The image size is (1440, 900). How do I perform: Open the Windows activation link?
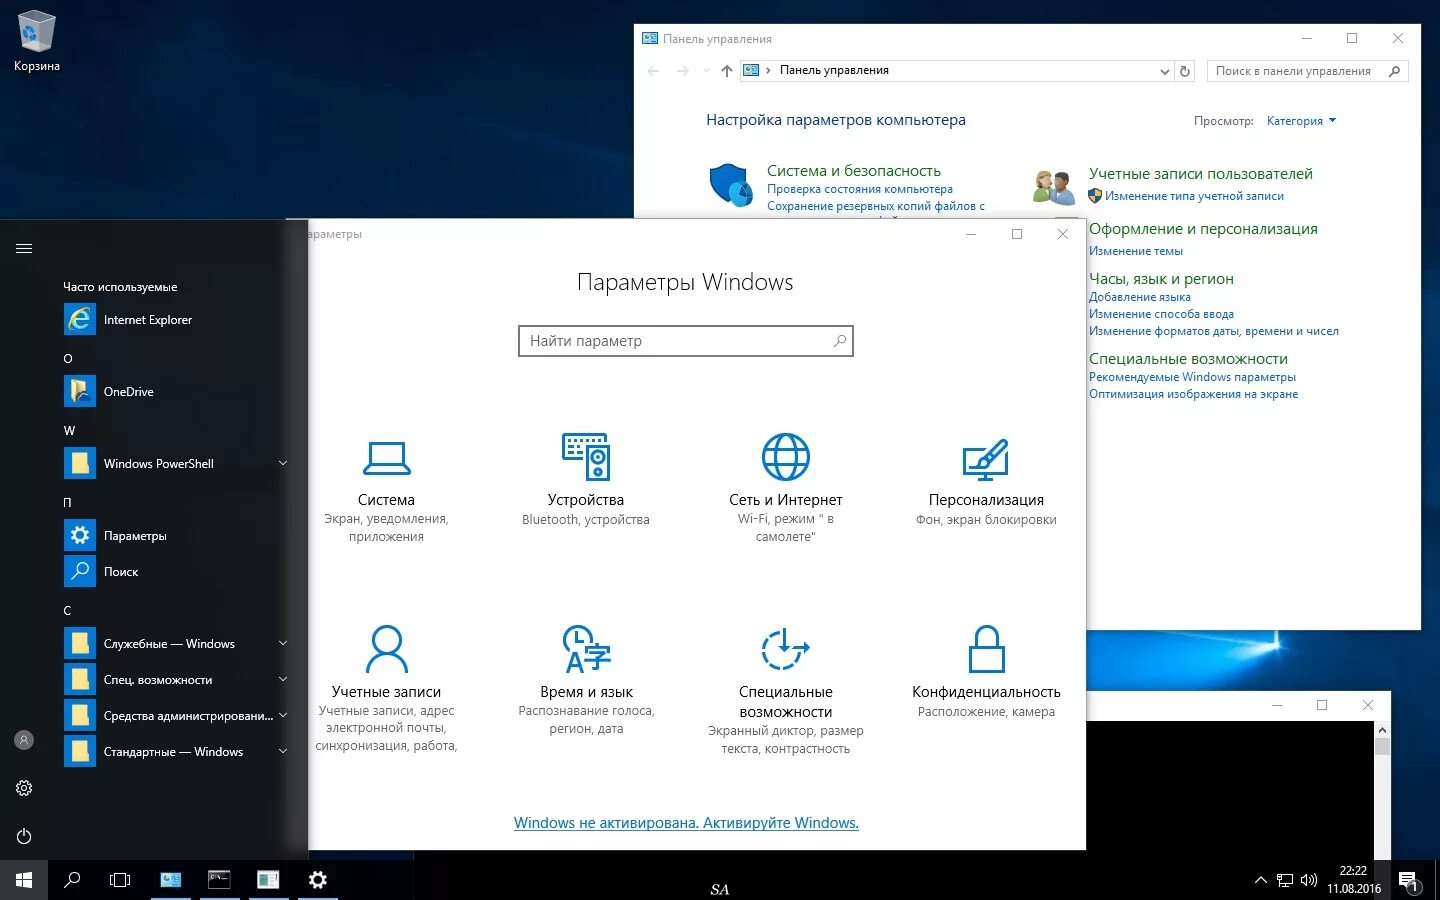click(686, 823)
